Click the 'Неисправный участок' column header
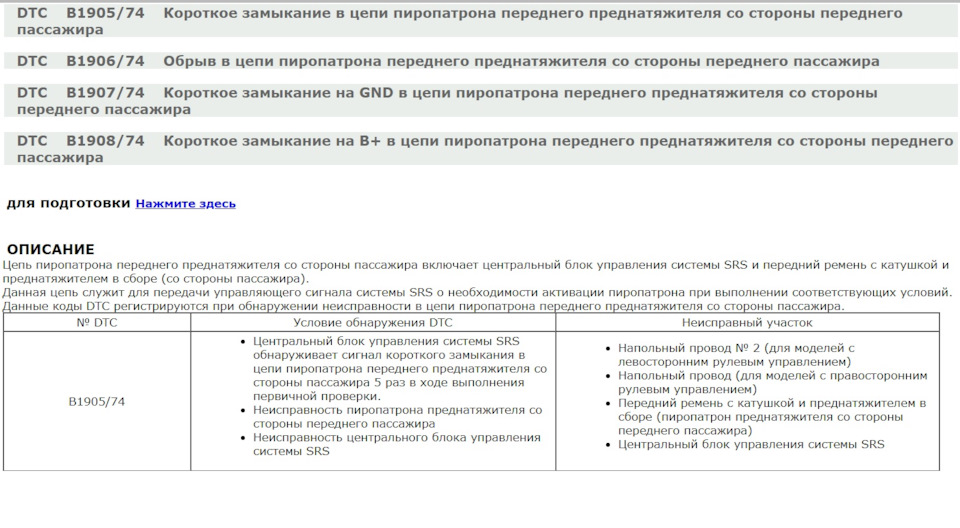 click(x=747, y=322)
